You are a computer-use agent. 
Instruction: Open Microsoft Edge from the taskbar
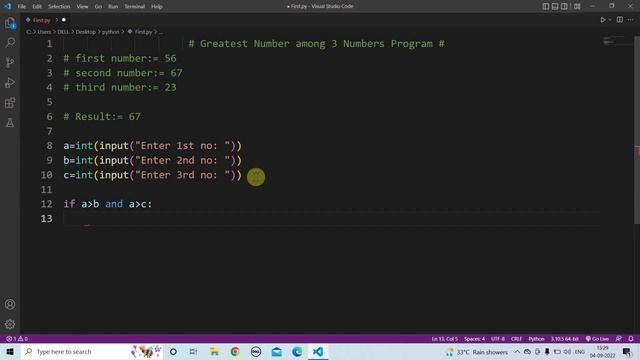click(297, 351)
